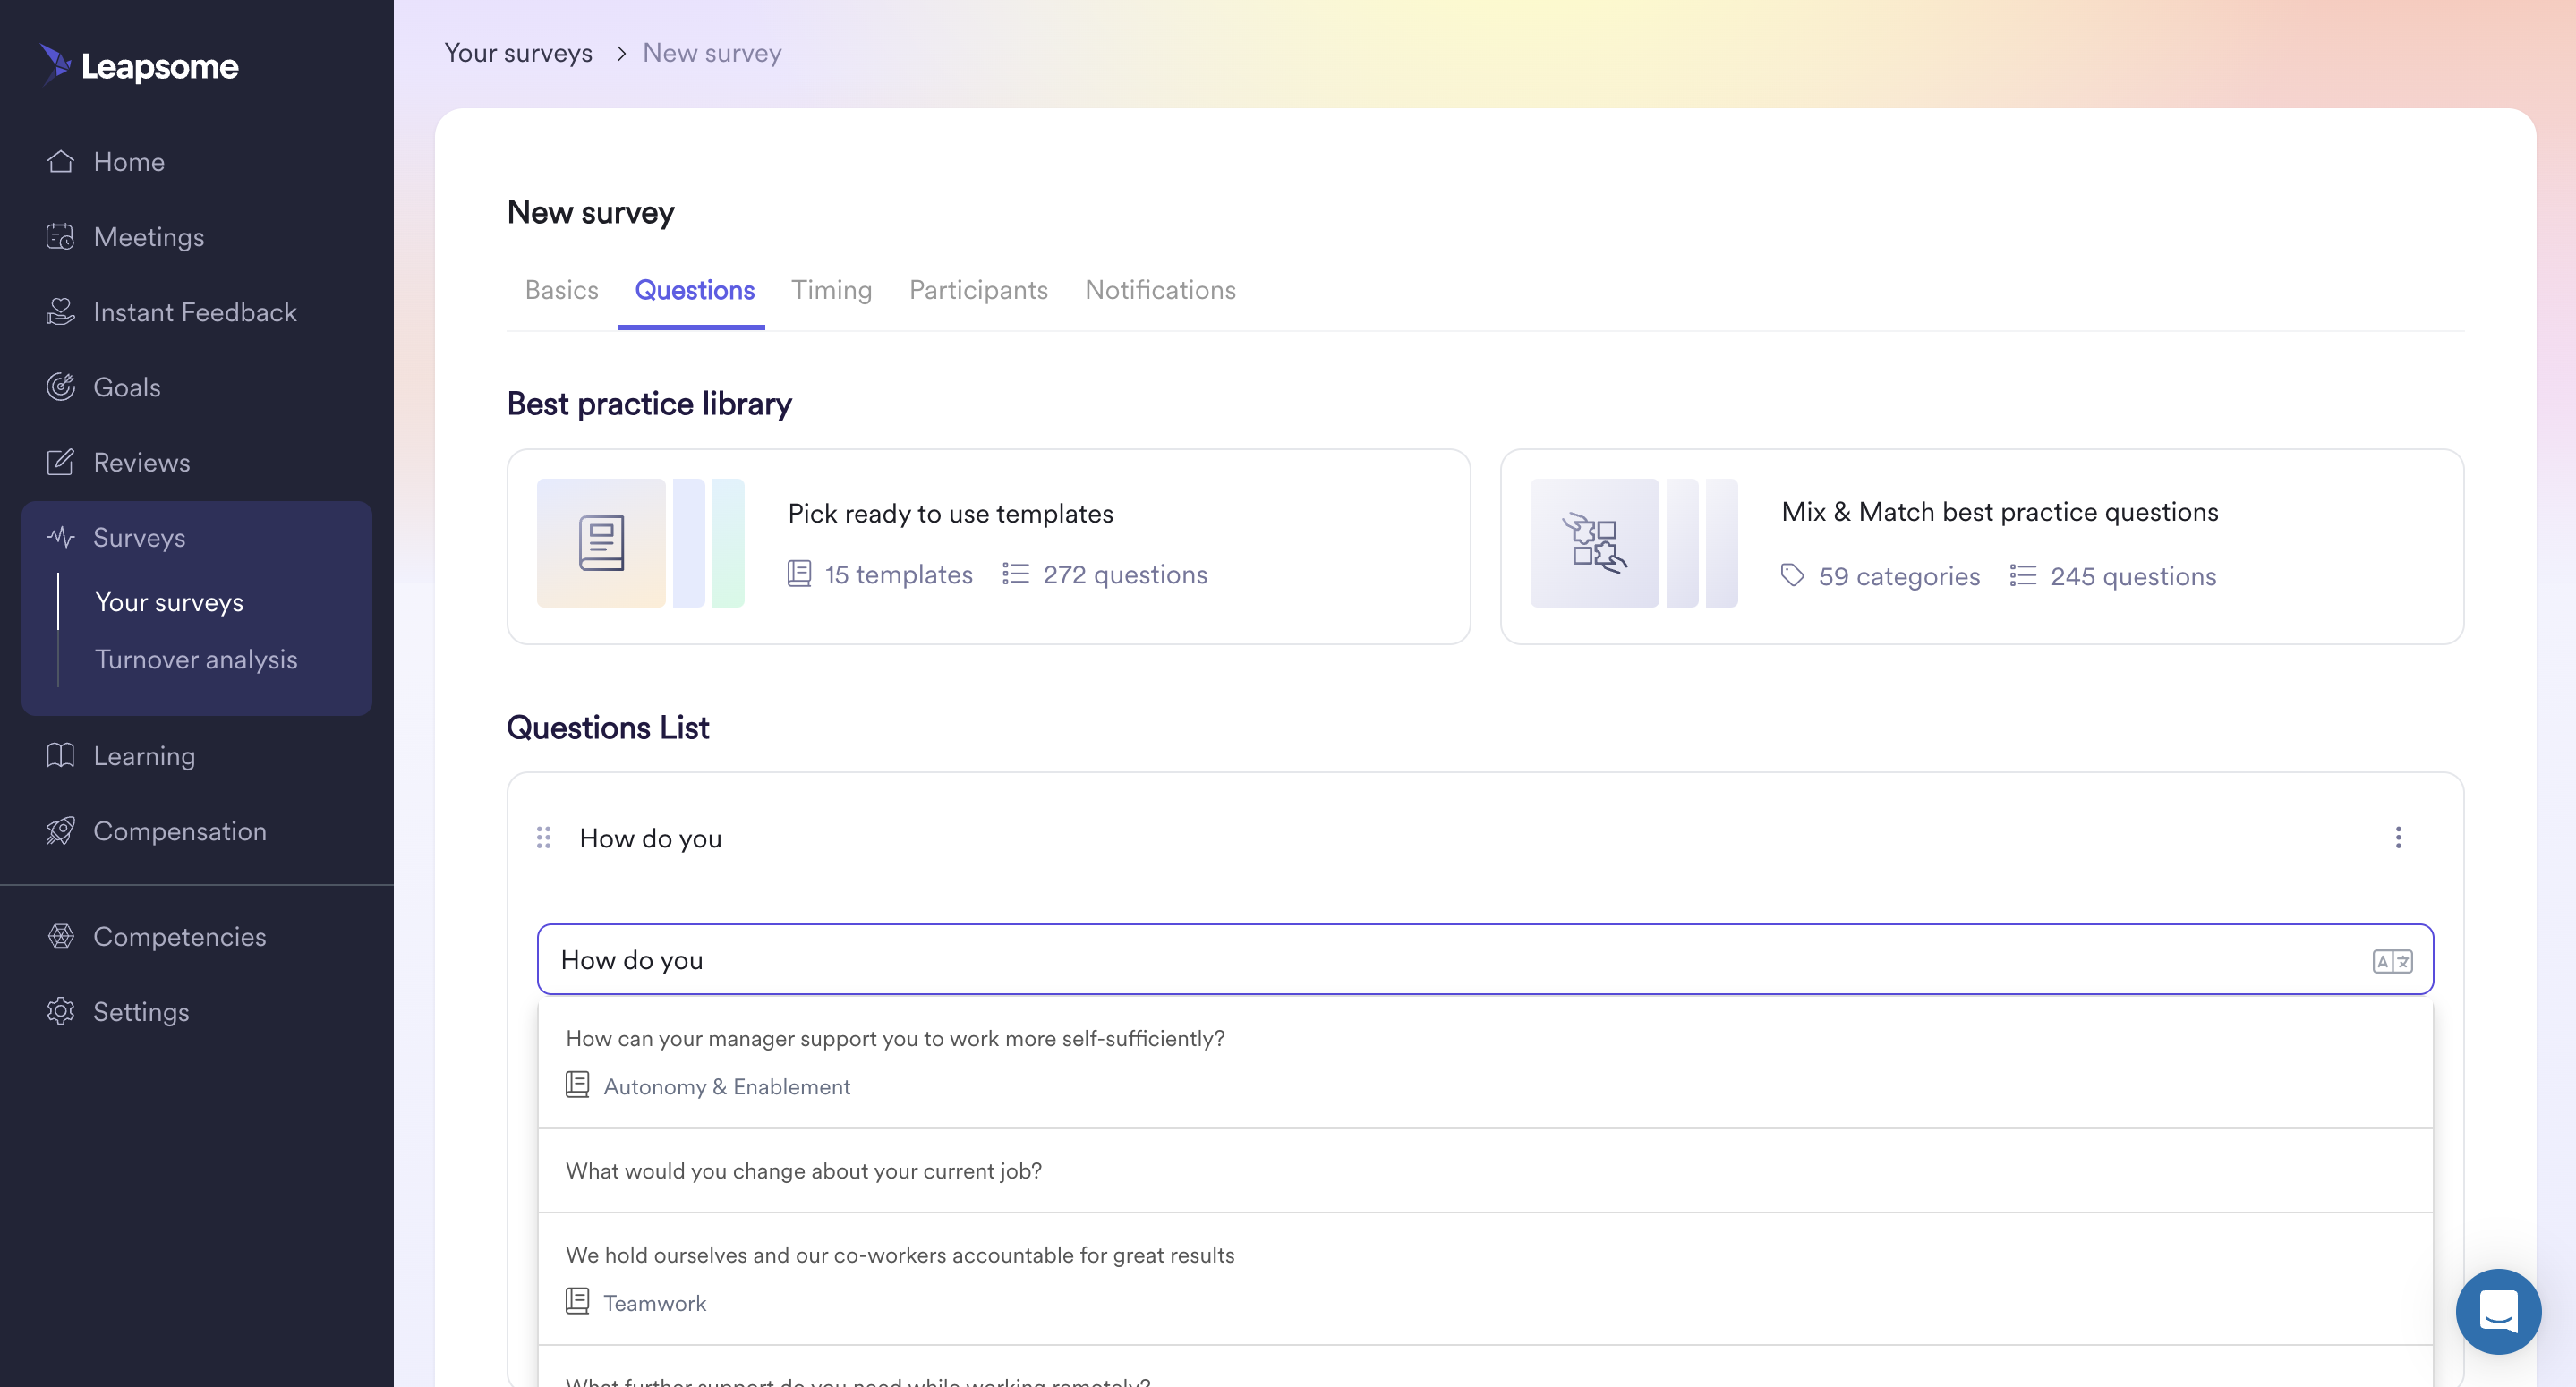2576x1387 pixels.
Task: Open 'Mix & Match best practice questions' card
Action: (1982, 546)
